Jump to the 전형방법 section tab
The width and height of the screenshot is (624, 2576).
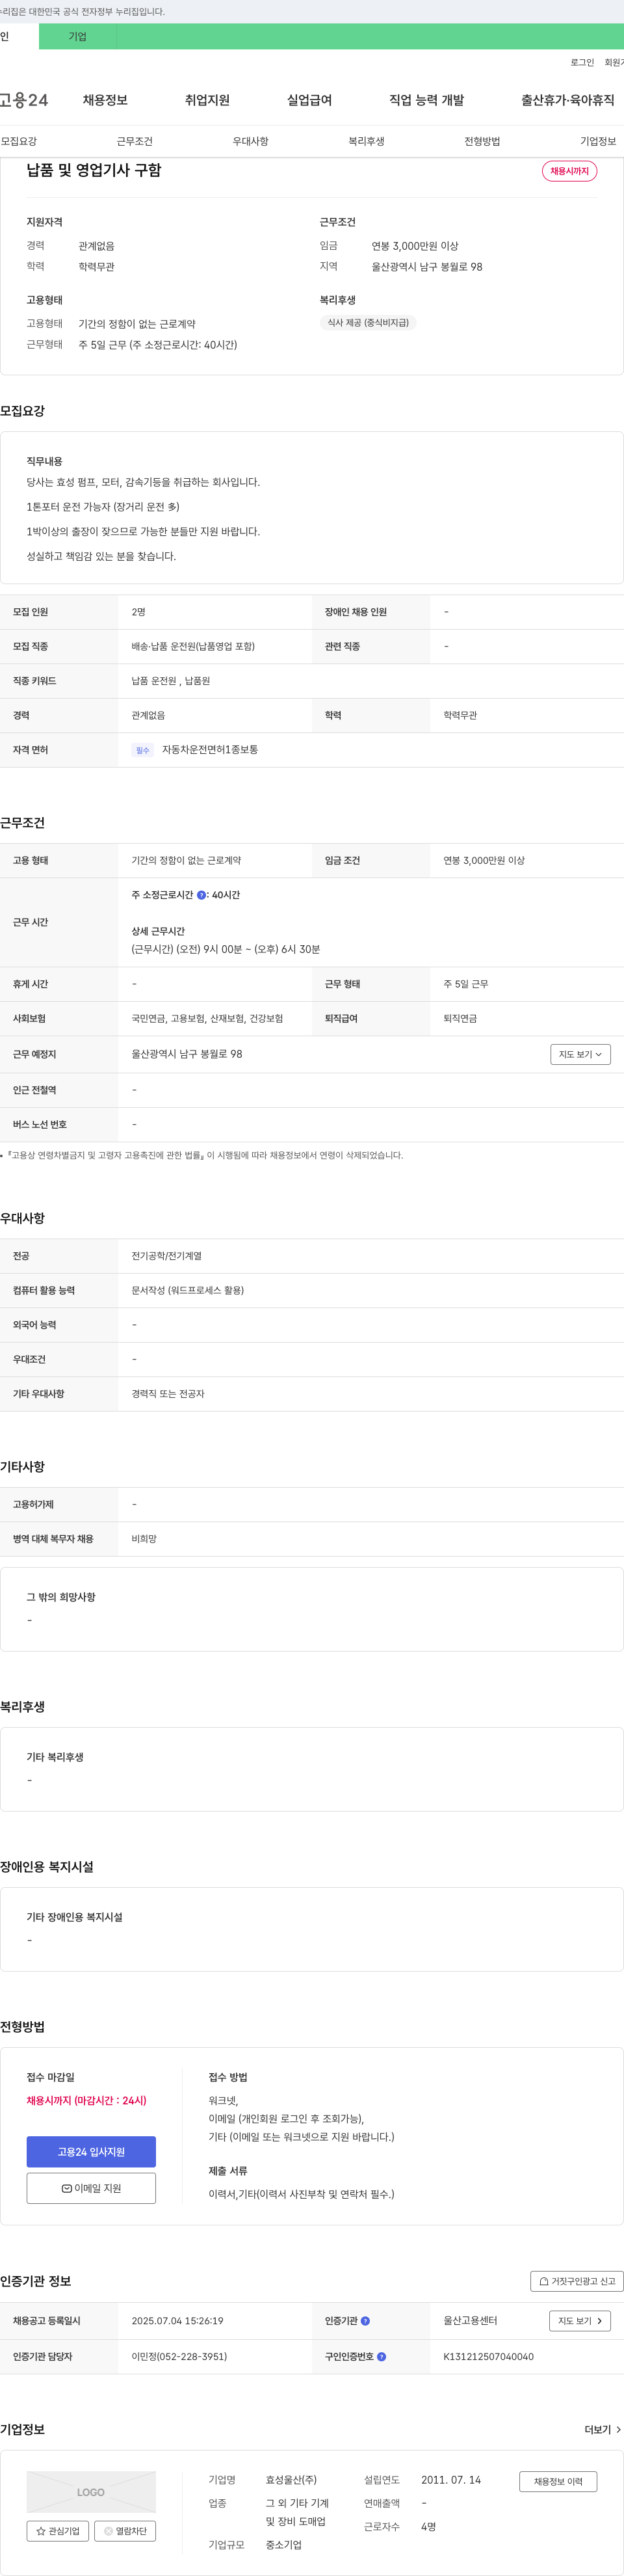pyautogui.click(x=482, y=141)
